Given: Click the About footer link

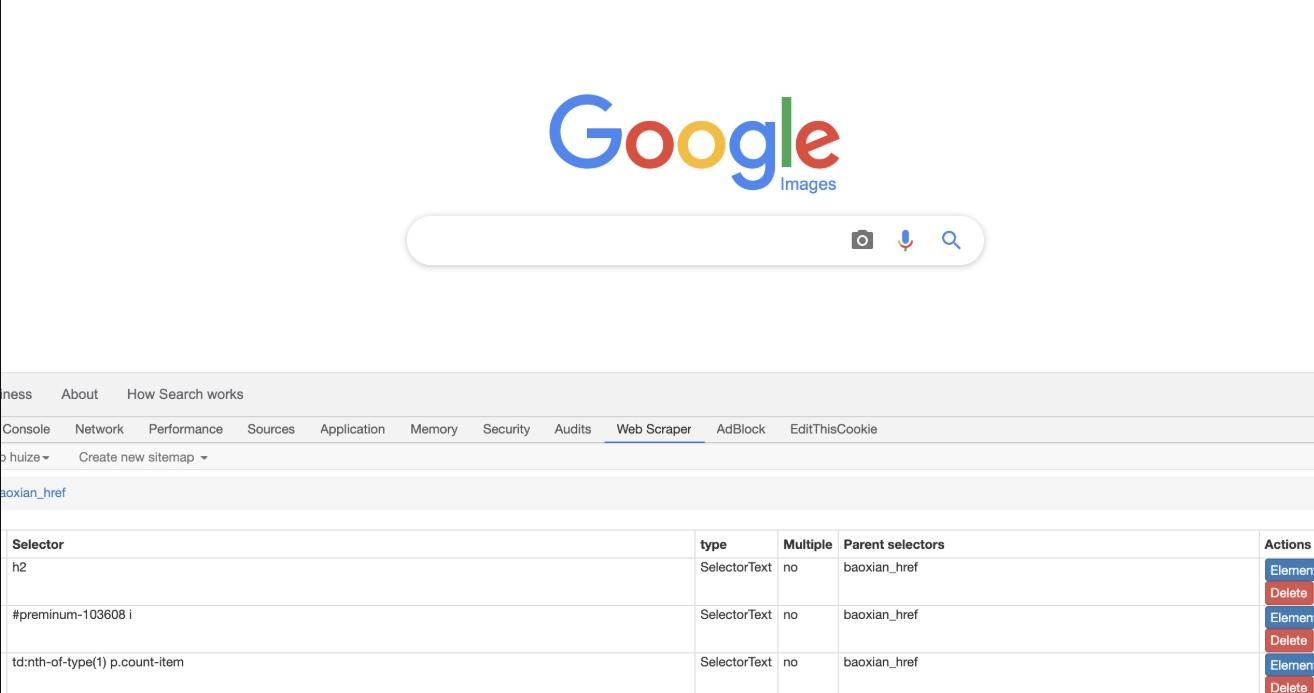Looking at the screenshot, I should pyautogui.click(x=79, y=394).
